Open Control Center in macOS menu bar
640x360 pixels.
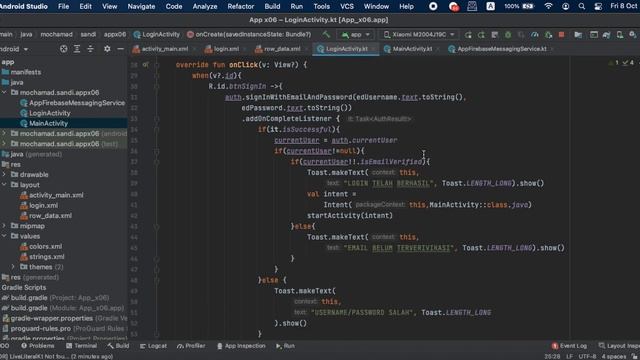point(598,7)
